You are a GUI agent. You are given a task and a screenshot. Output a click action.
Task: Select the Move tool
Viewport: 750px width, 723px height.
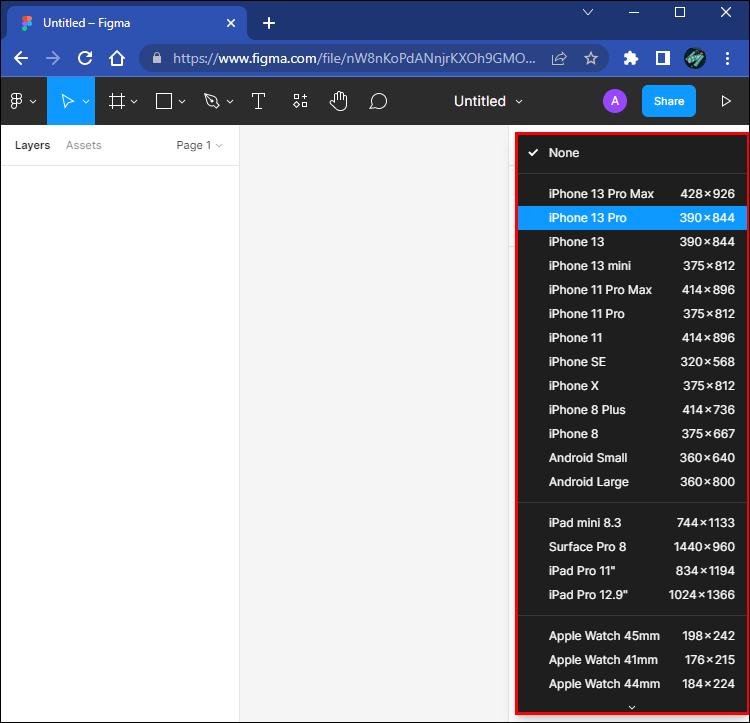pyautogui.click(x=67, y=101)
